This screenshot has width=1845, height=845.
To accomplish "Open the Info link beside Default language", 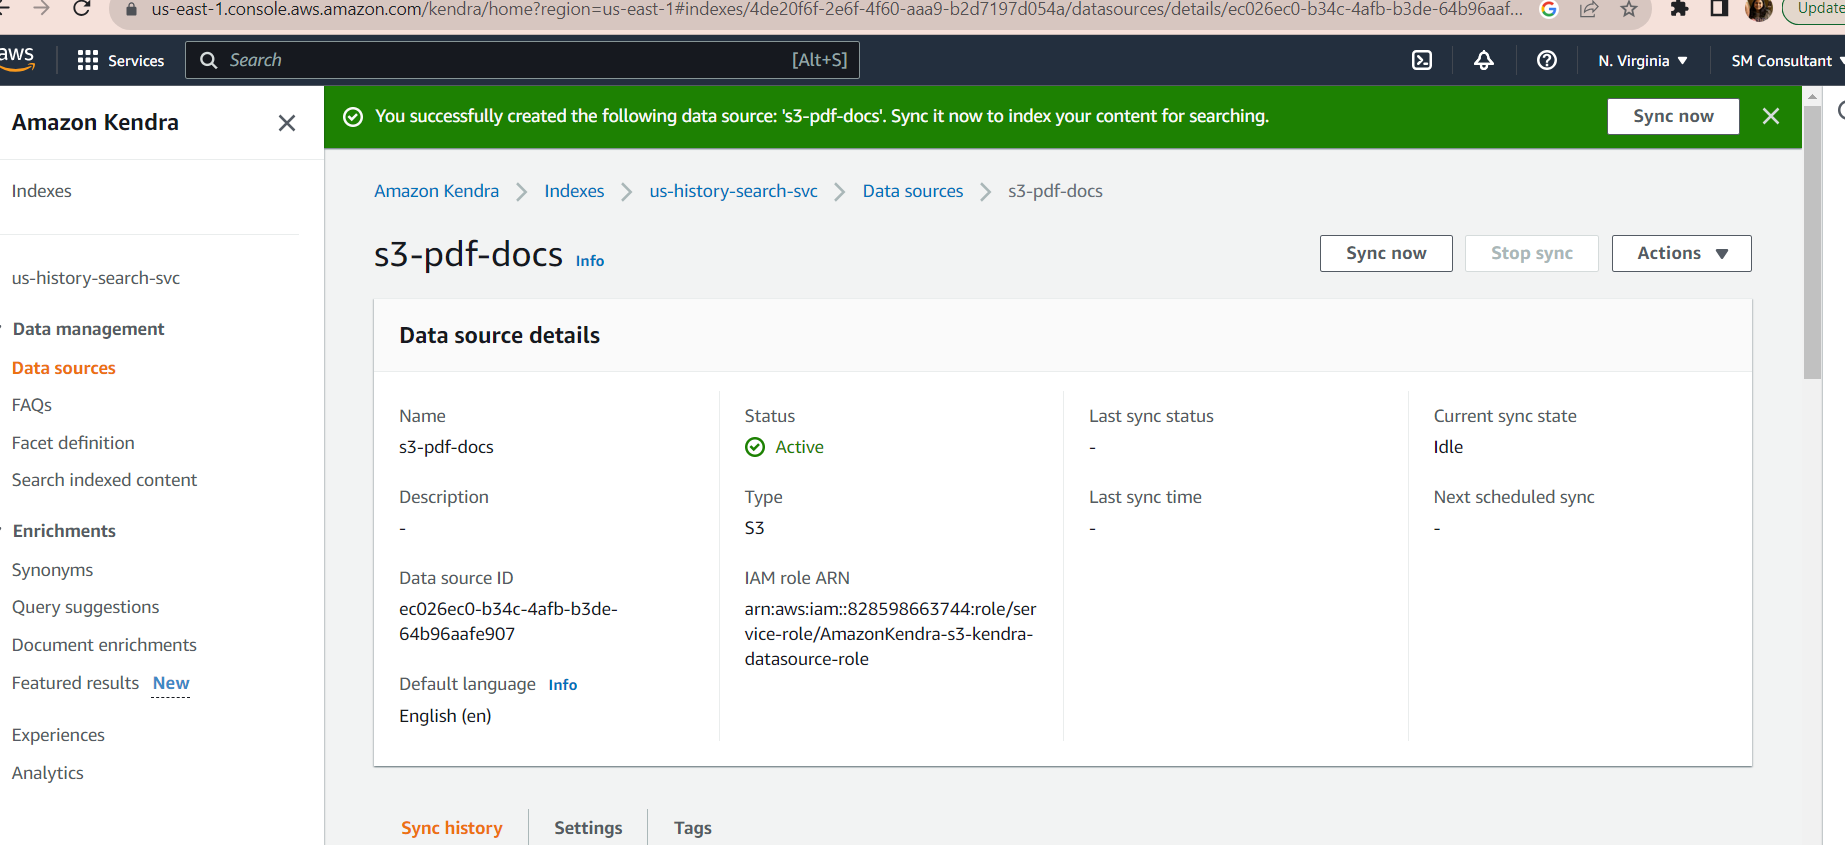I will coord(563,685).
